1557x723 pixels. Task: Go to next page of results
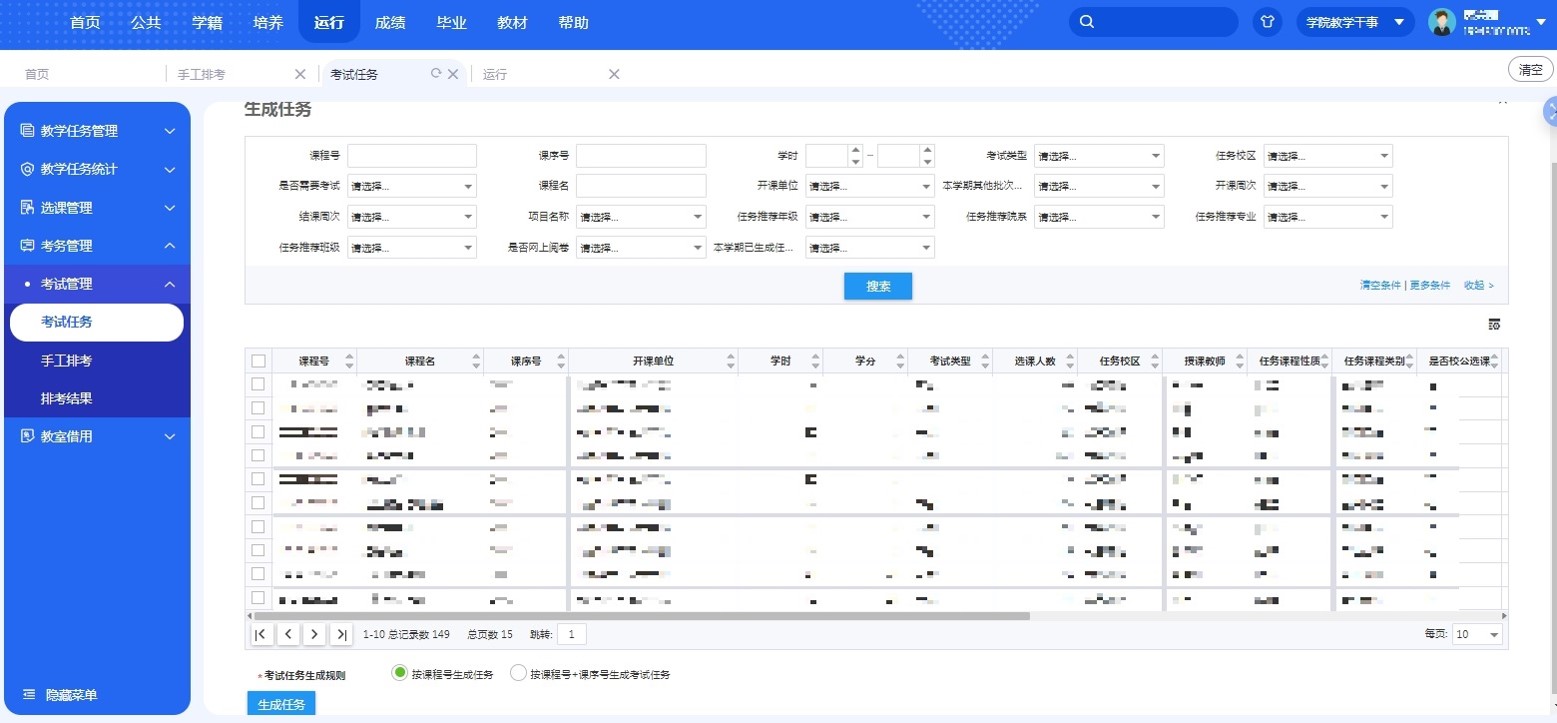click(x=314, y=634)
